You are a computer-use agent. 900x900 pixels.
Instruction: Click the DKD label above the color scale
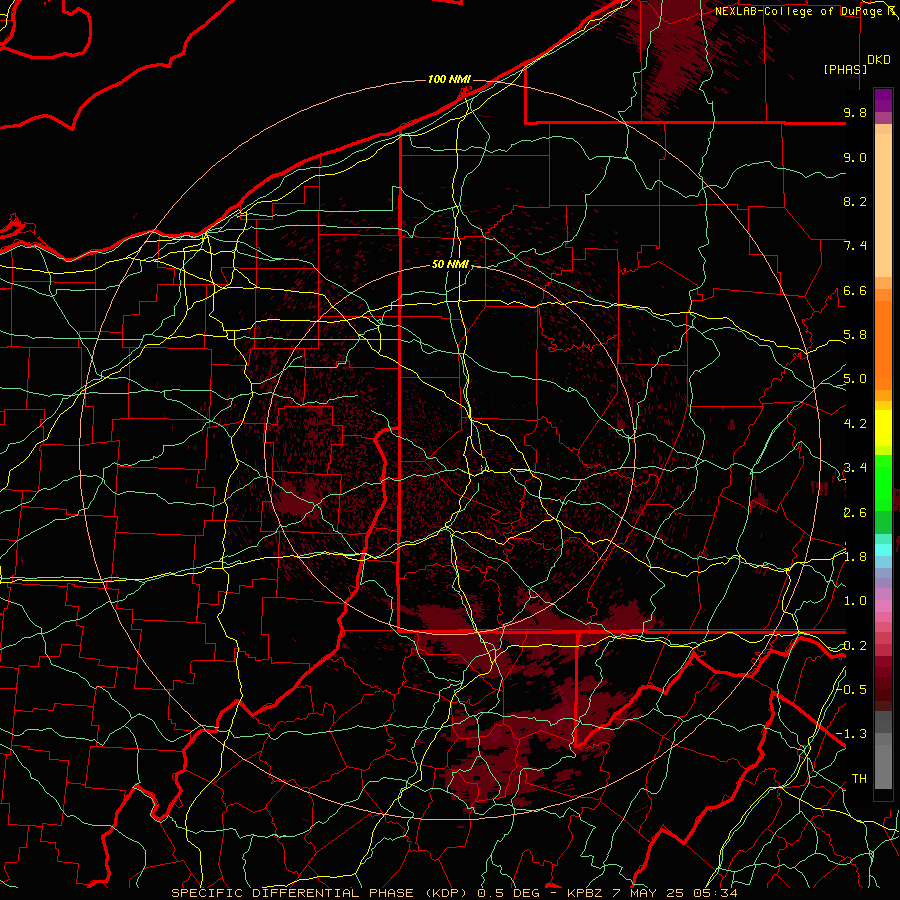(879, 60)
